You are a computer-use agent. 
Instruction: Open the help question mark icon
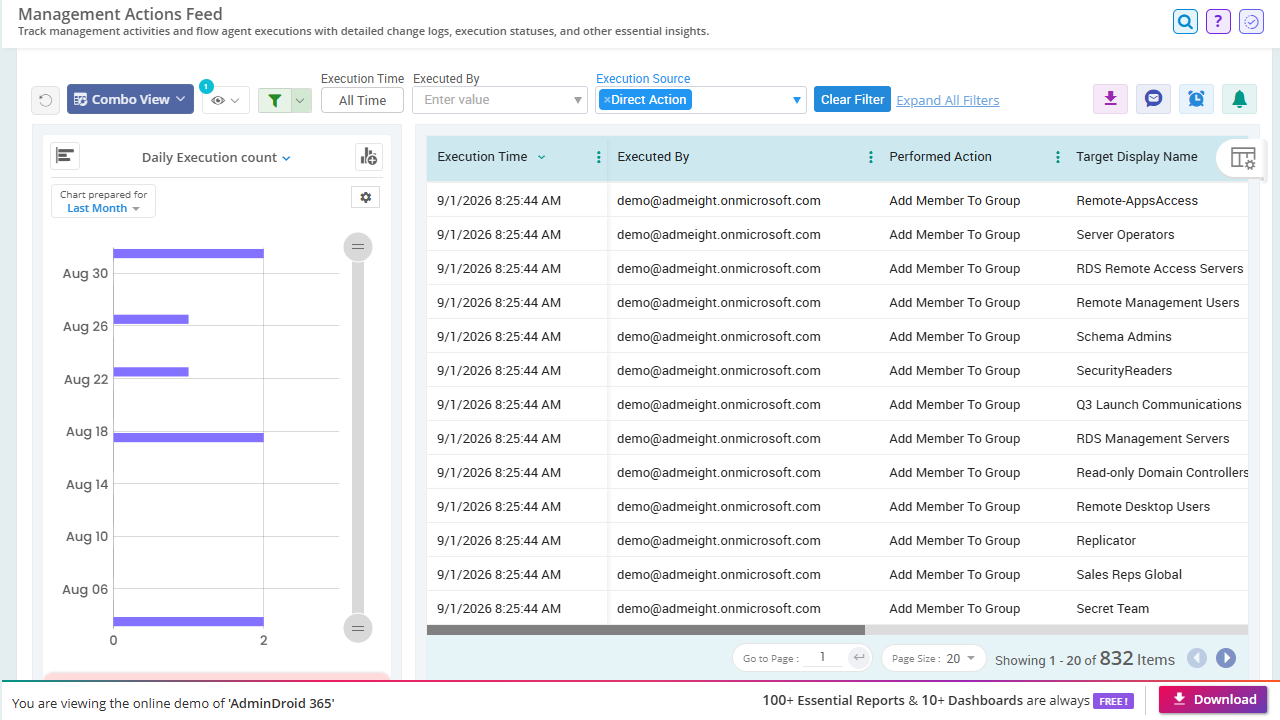pos(1218,21)
